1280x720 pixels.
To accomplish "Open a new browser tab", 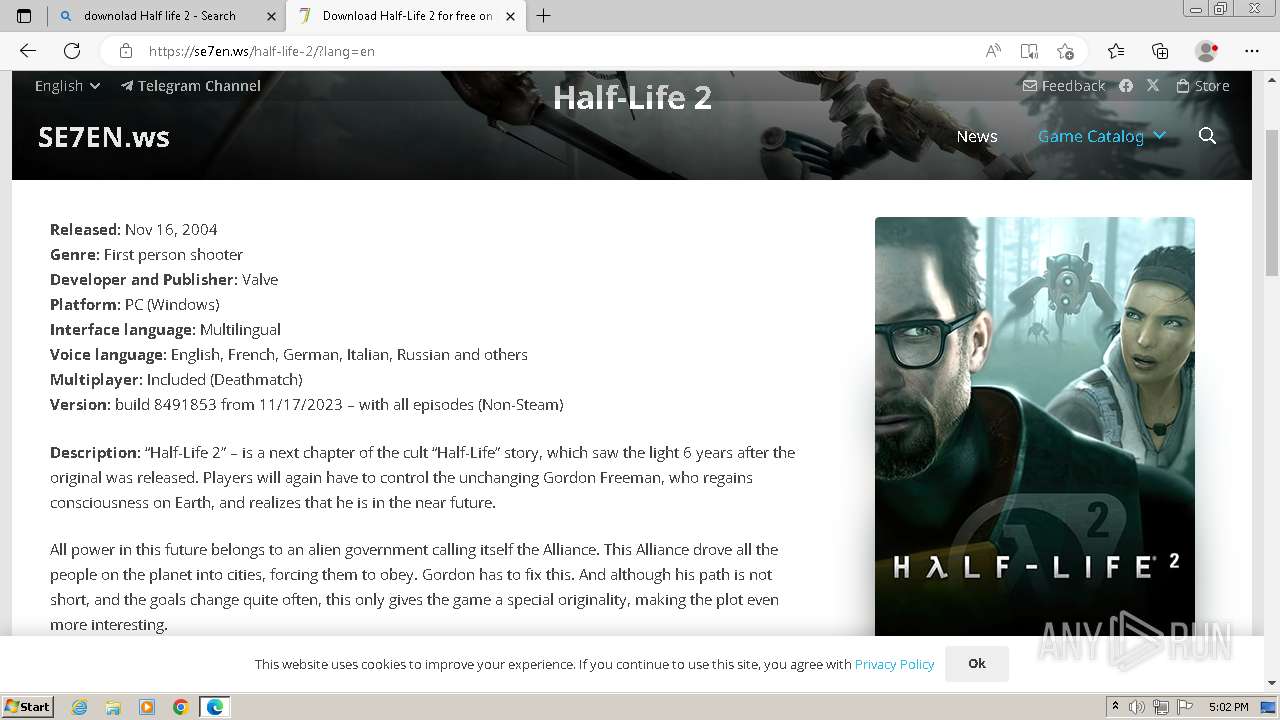I will 543,15.
